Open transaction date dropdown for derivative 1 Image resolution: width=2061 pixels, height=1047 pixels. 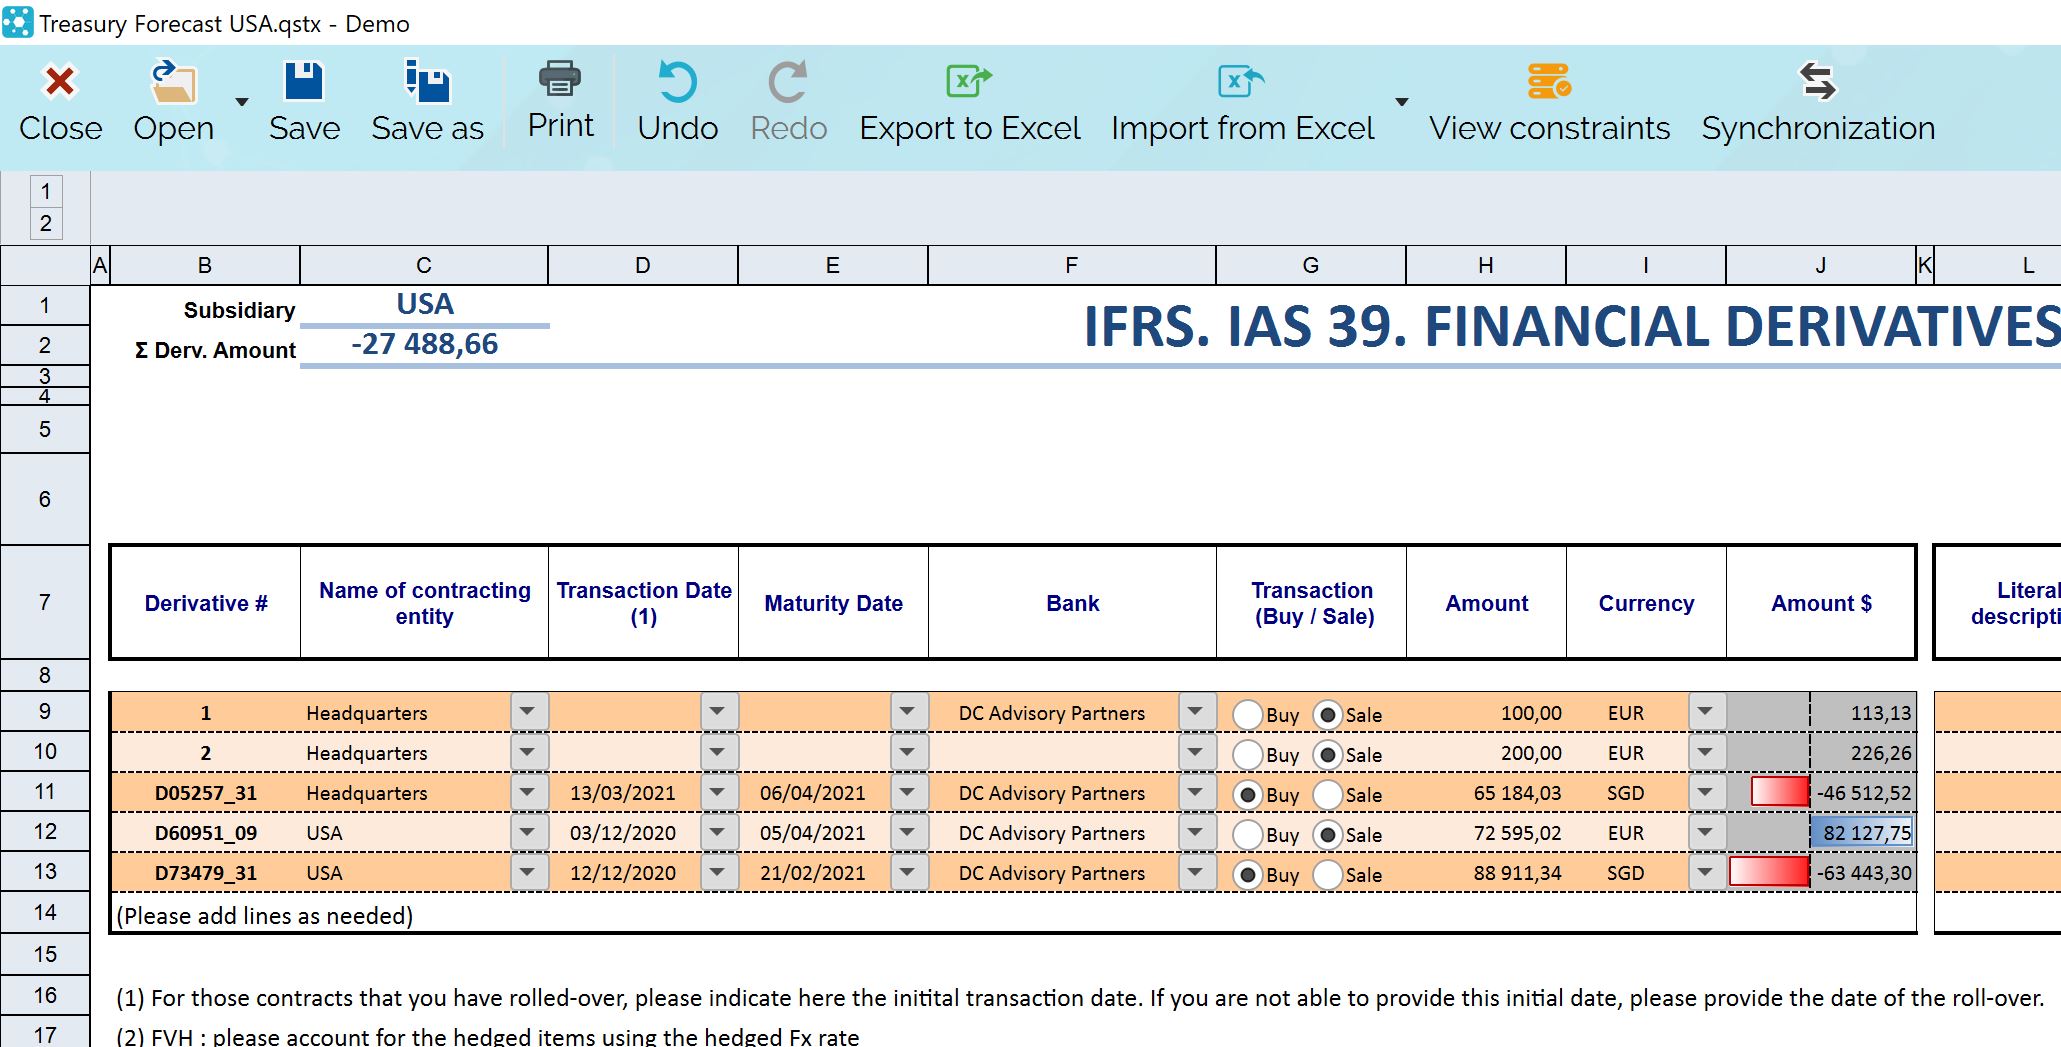[x=718, y=712]
